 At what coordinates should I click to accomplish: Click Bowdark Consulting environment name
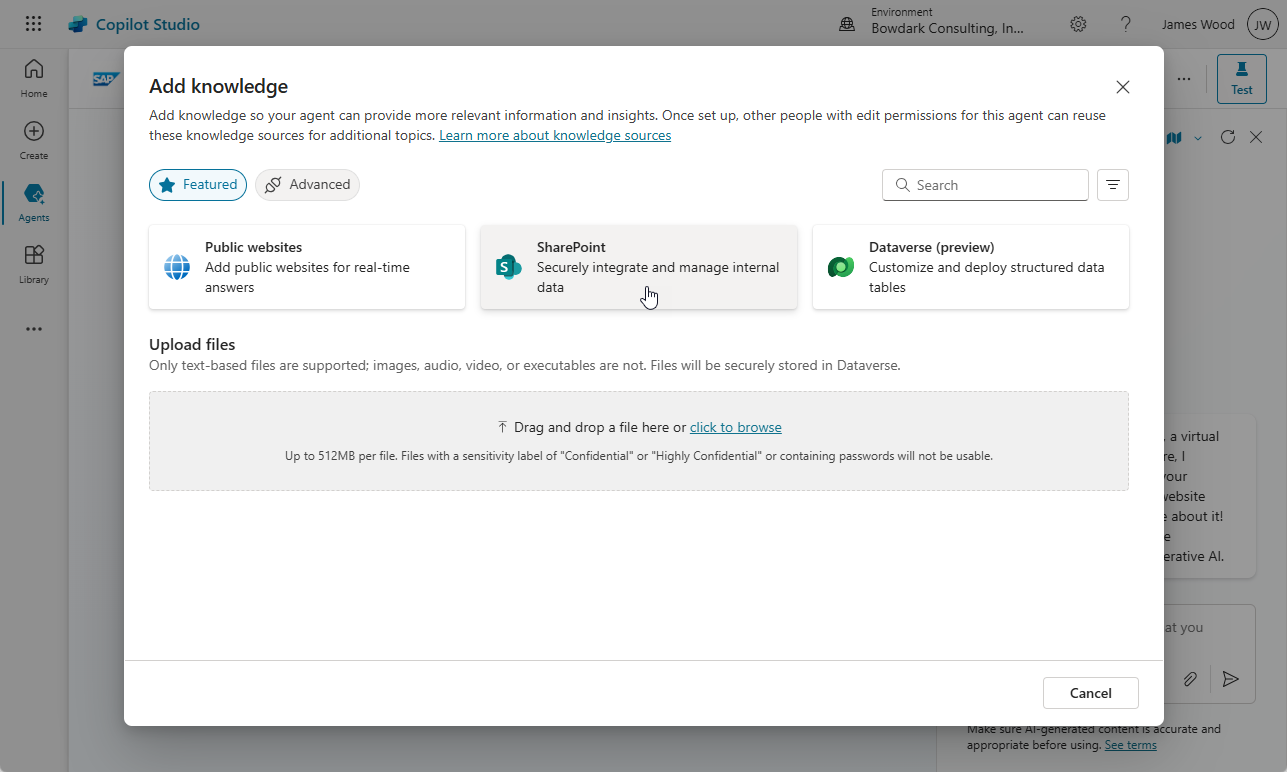[948, 29]
